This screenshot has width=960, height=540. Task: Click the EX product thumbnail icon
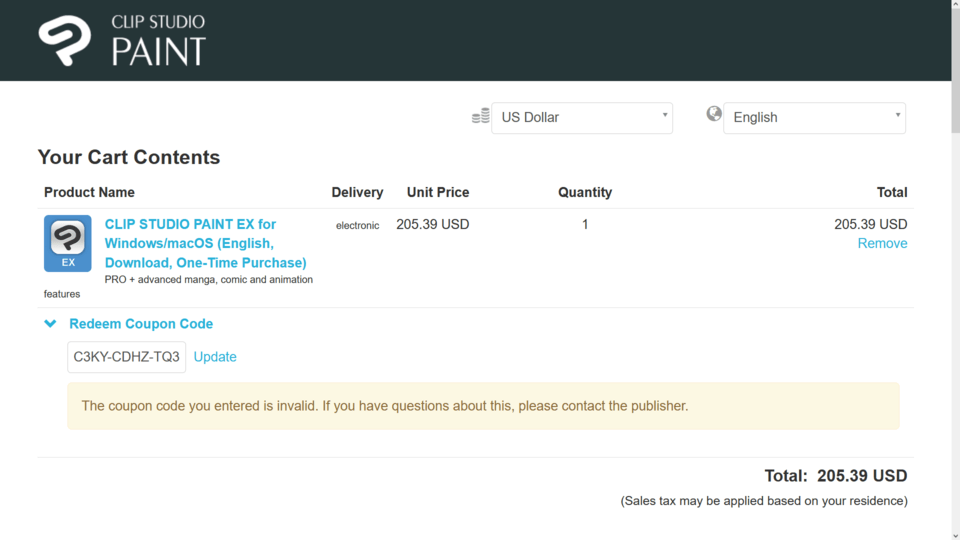pos(67,243)
